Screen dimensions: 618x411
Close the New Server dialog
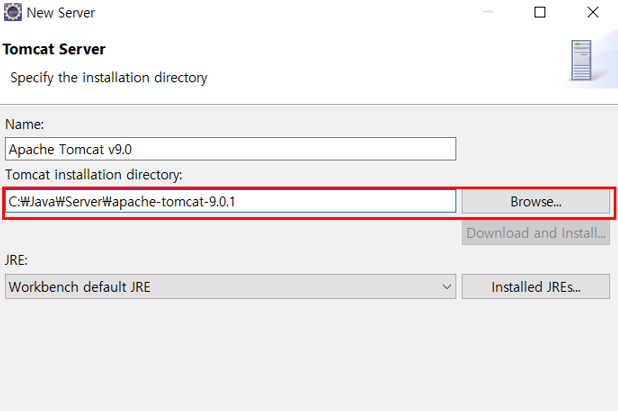593,12
